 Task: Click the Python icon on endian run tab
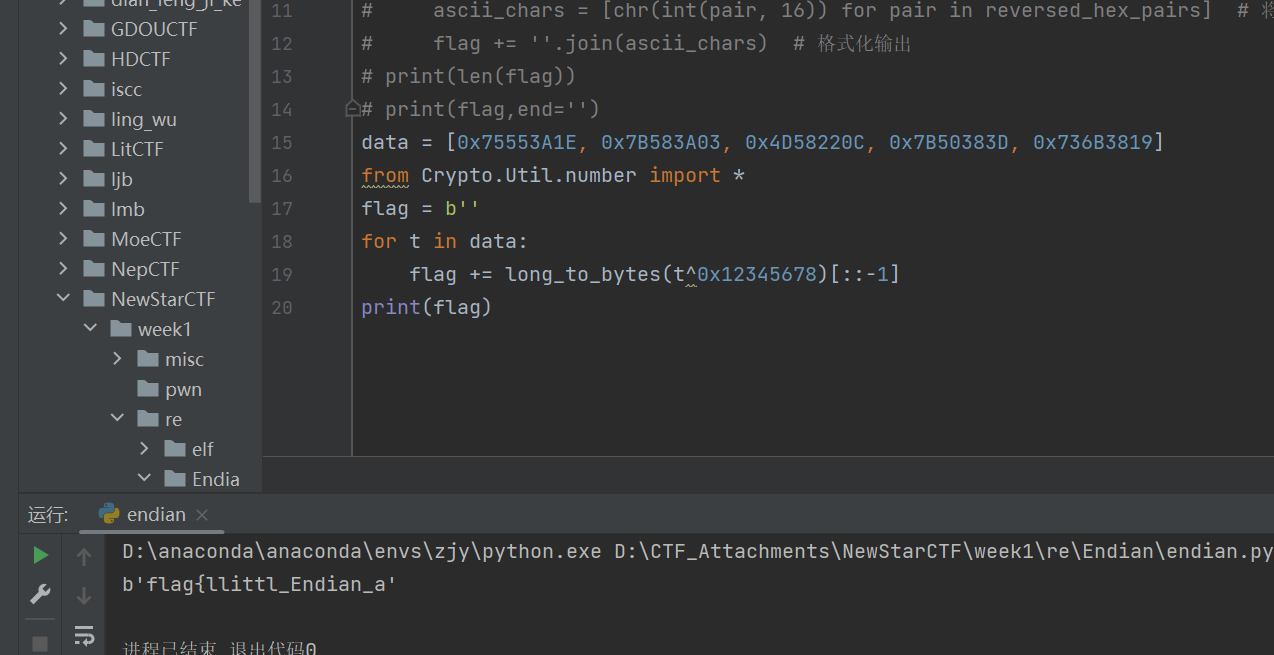tap(109, 514)
